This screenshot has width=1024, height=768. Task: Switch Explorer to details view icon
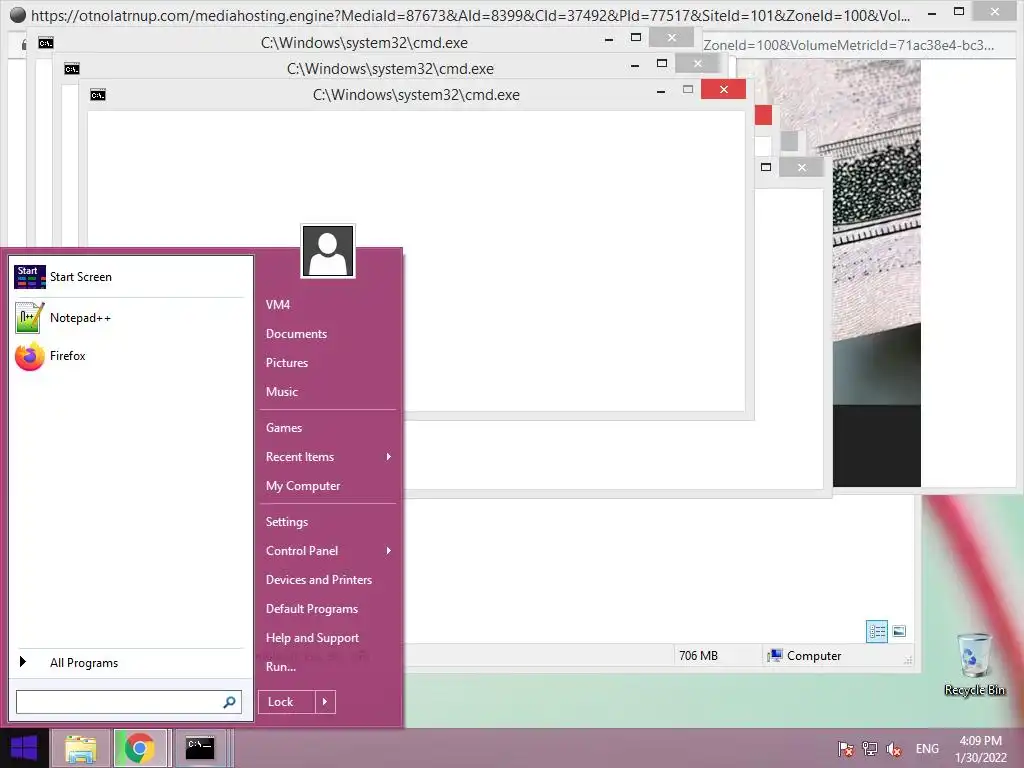click(x=876, y=632)
